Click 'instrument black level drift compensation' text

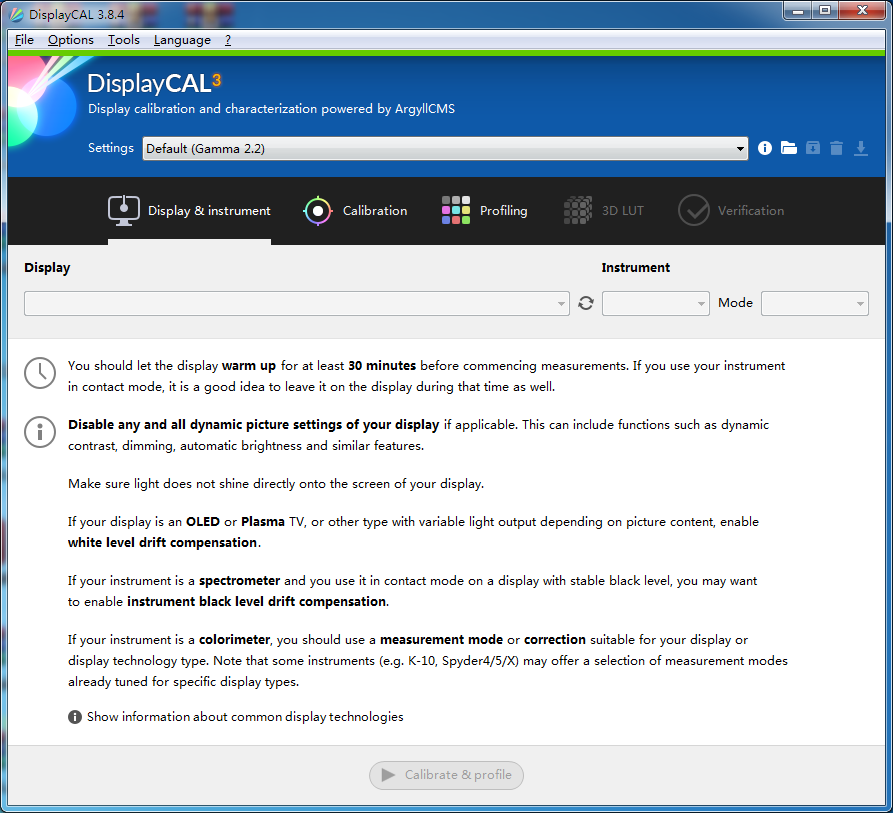[256, 602]
